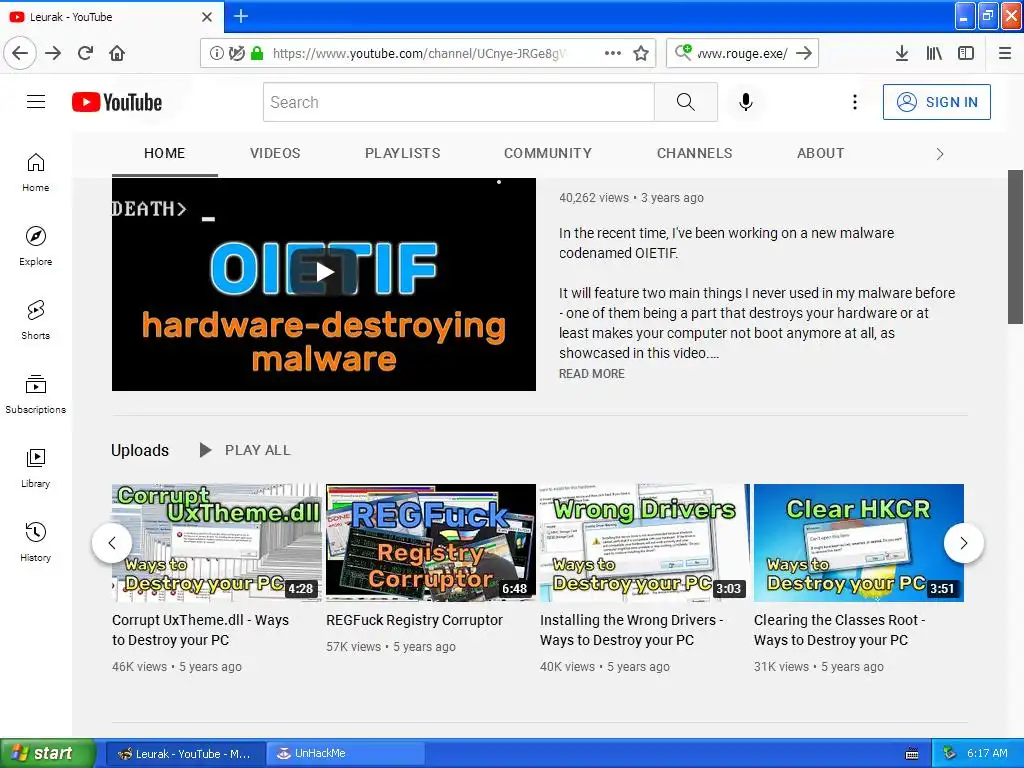Click the green padlock connection icon
Image resolution: width=1024 pixels, height=768 pixels.
point(257,53)
